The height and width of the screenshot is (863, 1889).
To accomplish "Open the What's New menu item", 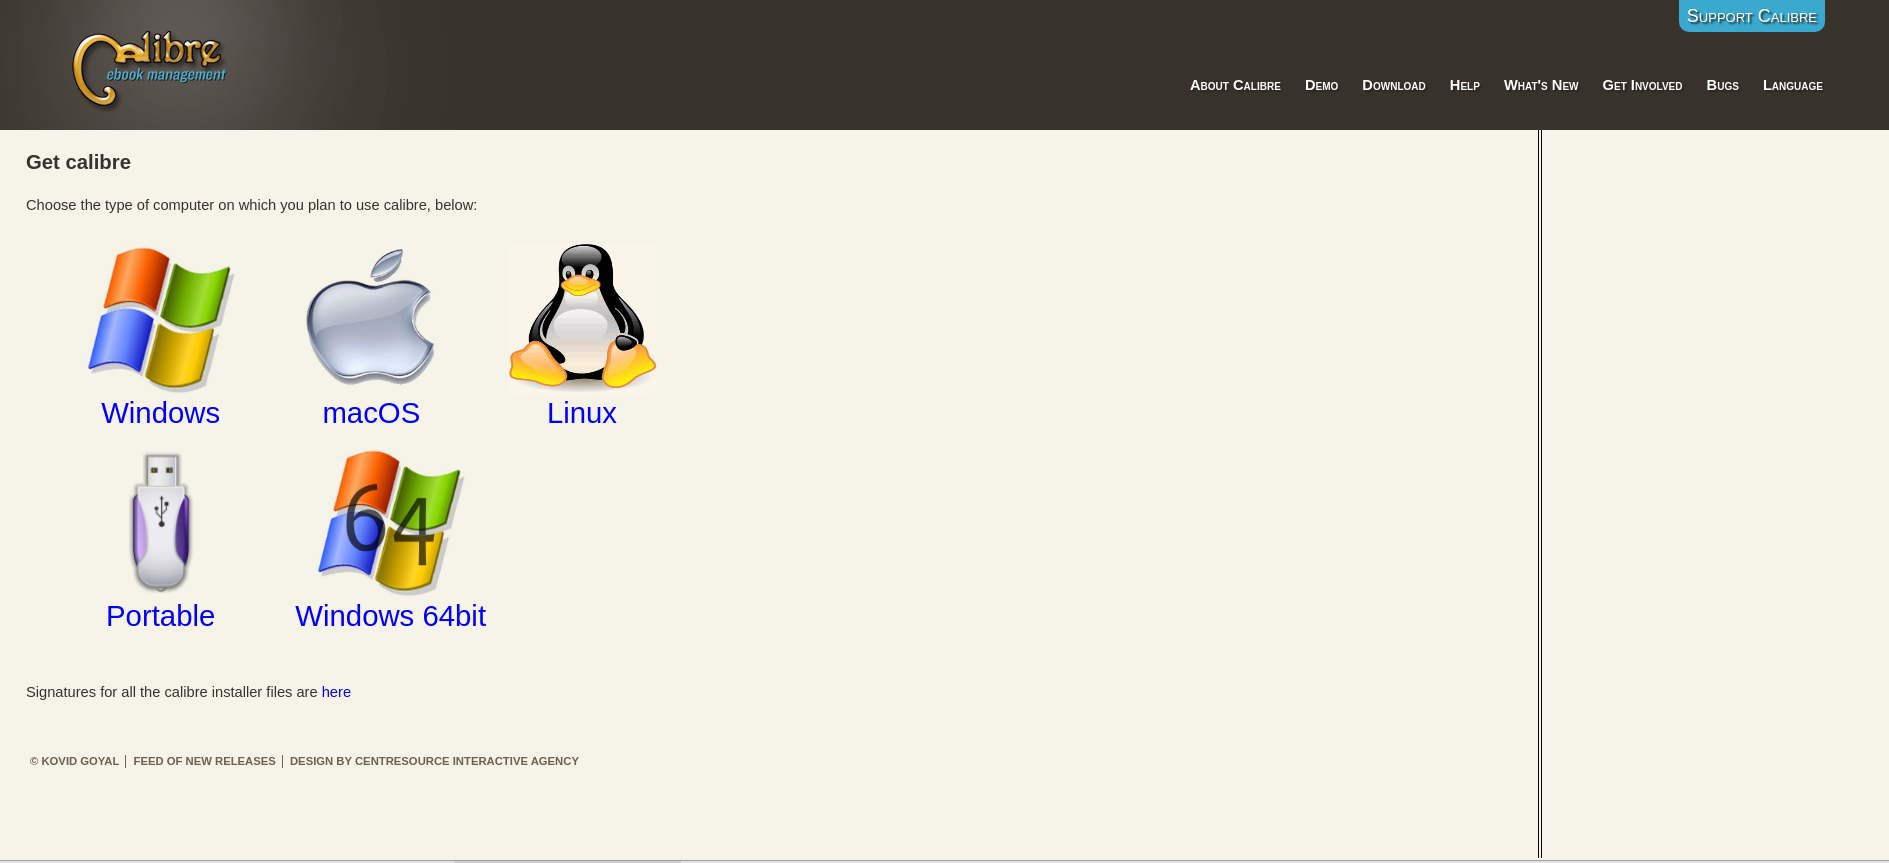I will pyautogui.click(x=1540, y=85).
